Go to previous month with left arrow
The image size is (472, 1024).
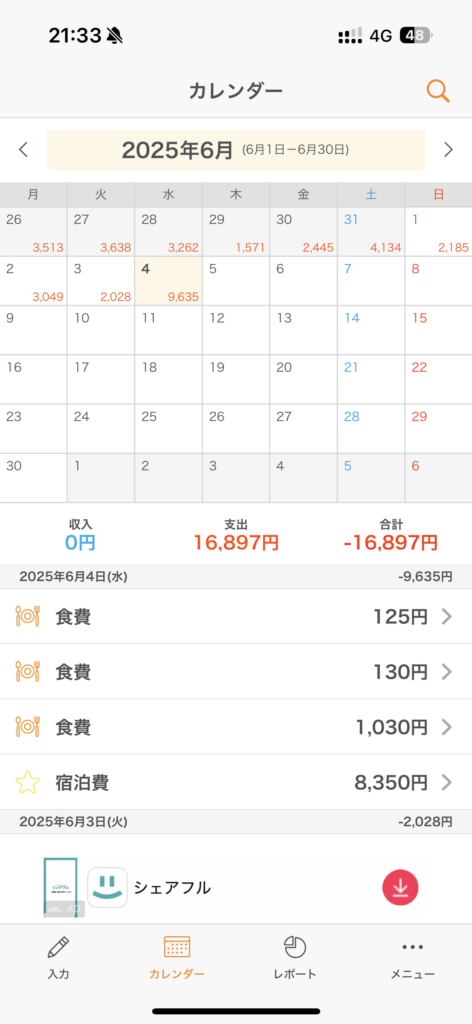point(24,150)
